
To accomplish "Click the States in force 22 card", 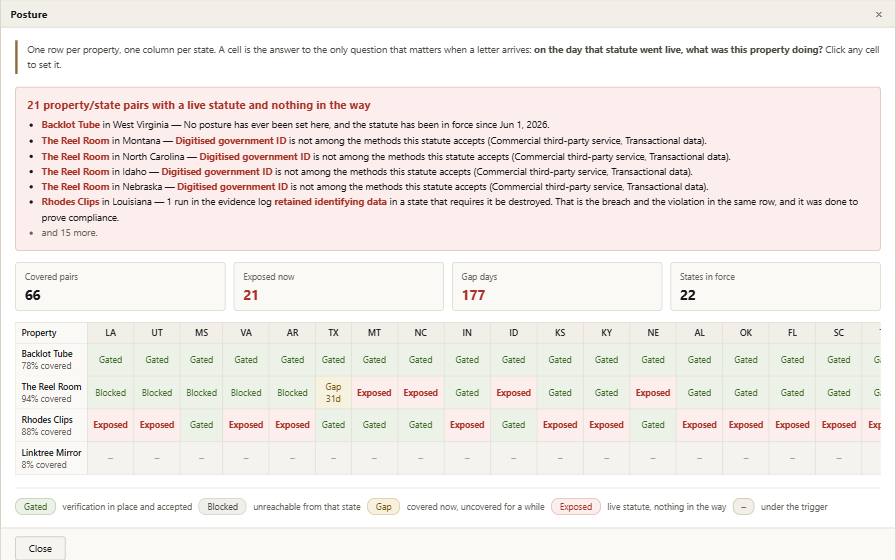I will tap(775, 286).
